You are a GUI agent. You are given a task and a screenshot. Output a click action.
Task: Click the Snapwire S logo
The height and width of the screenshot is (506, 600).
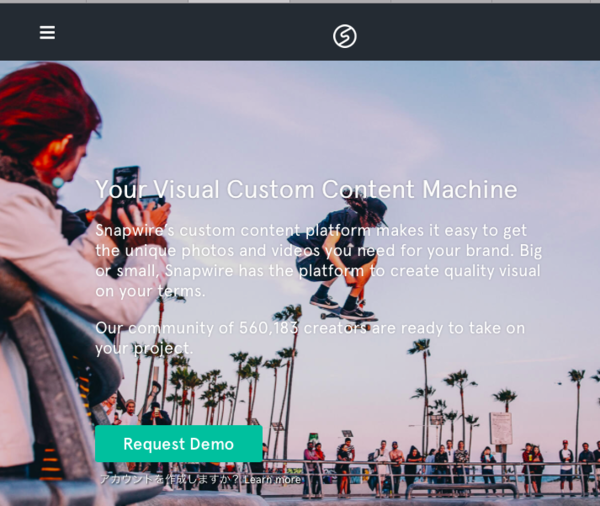pos(344,36)
